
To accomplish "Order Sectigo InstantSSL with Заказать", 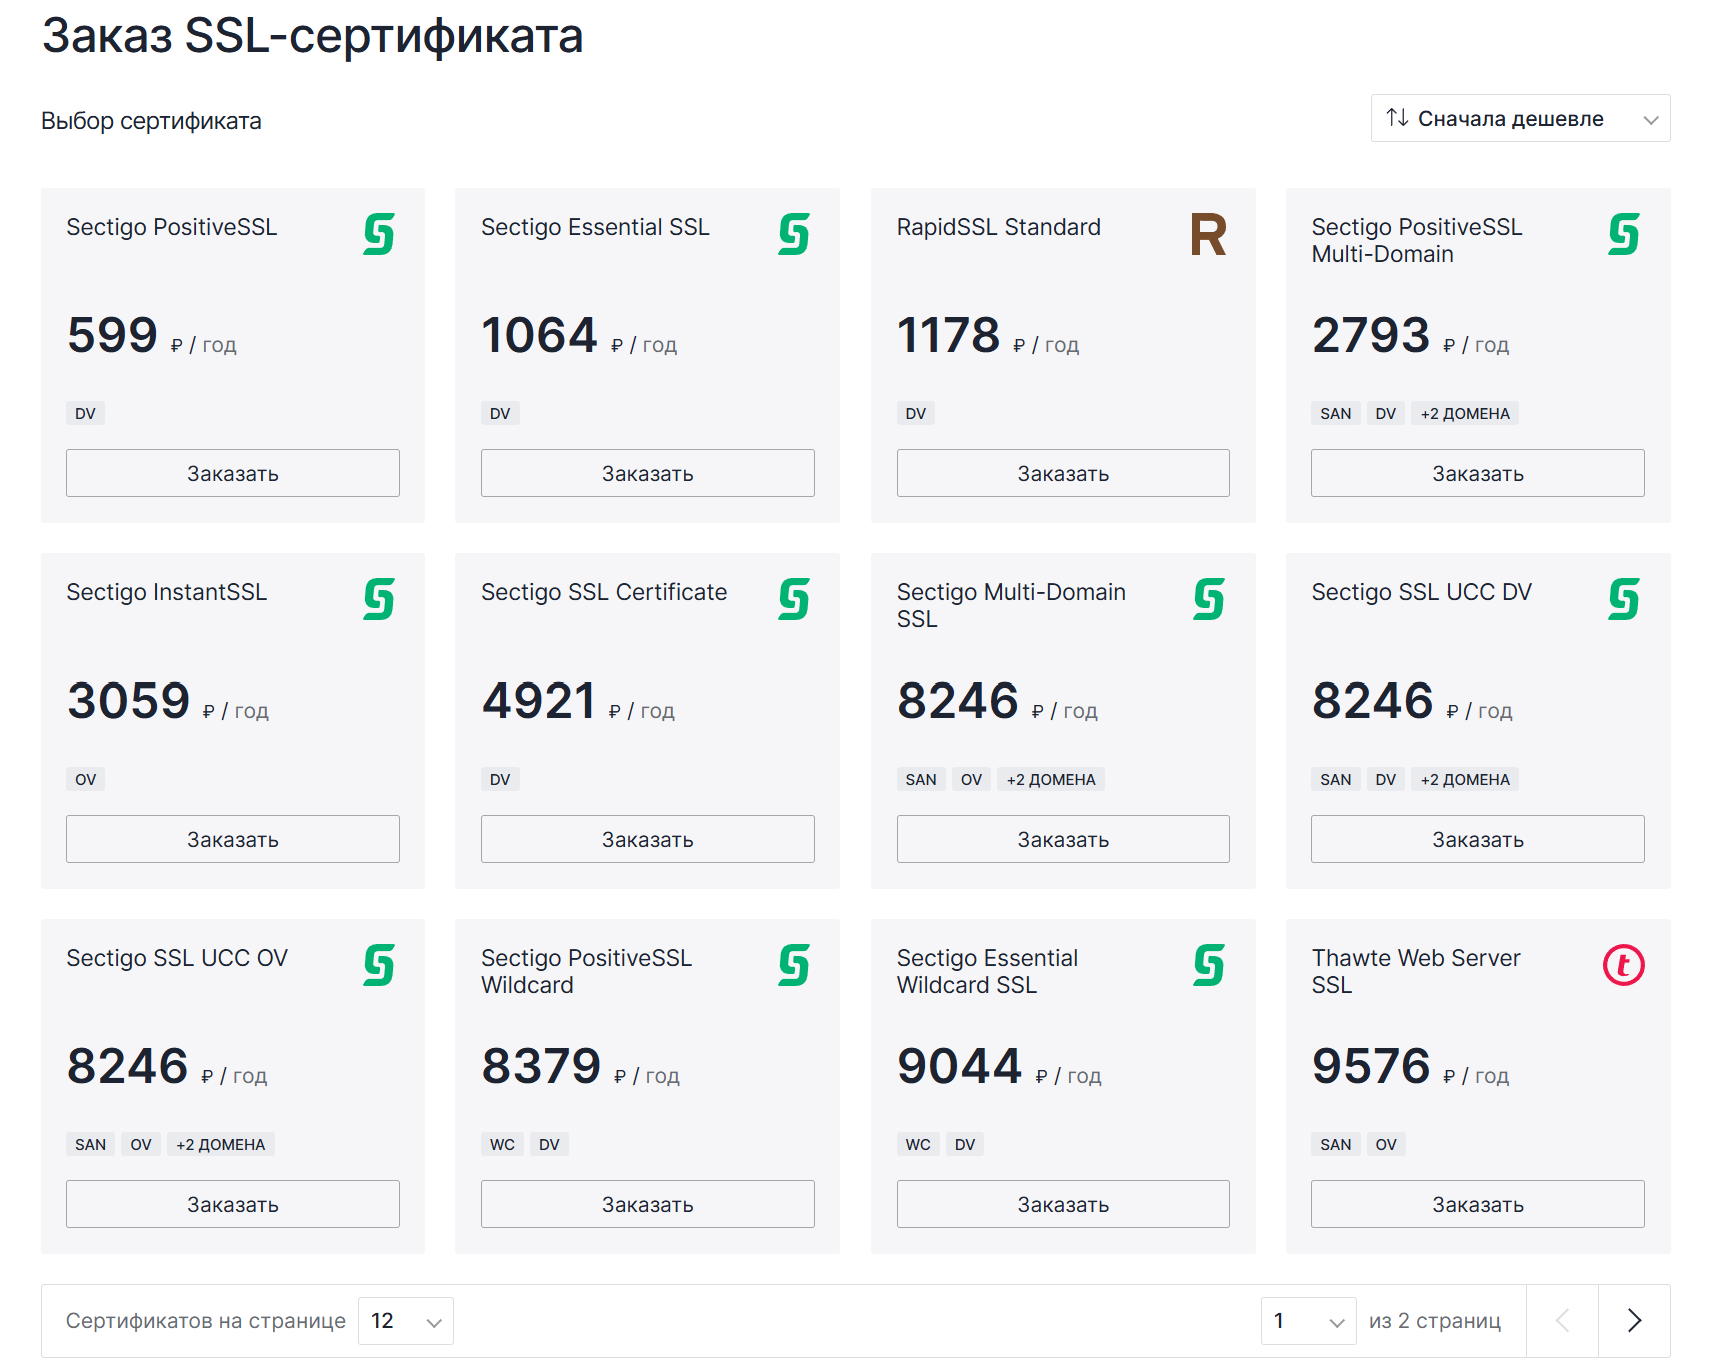I will [x=233, y=839].
